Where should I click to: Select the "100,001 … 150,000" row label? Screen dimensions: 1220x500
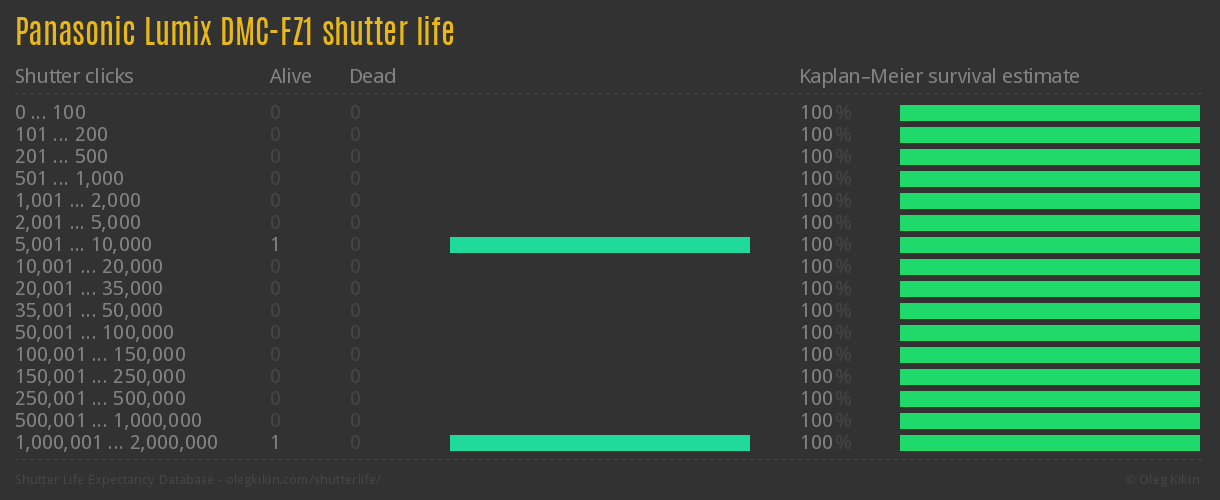point(100,355)
